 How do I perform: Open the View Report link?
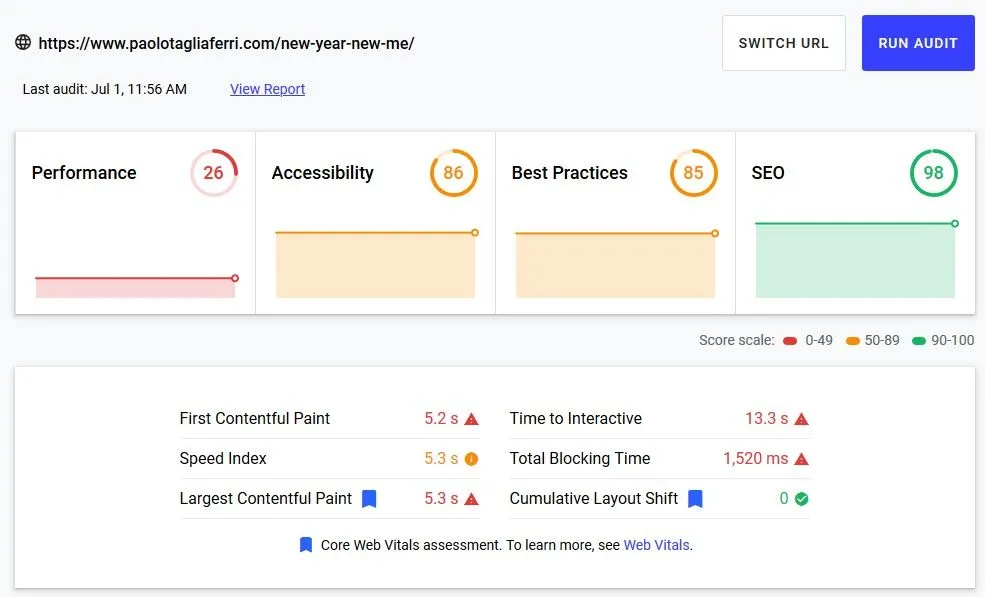click(268, 89)
